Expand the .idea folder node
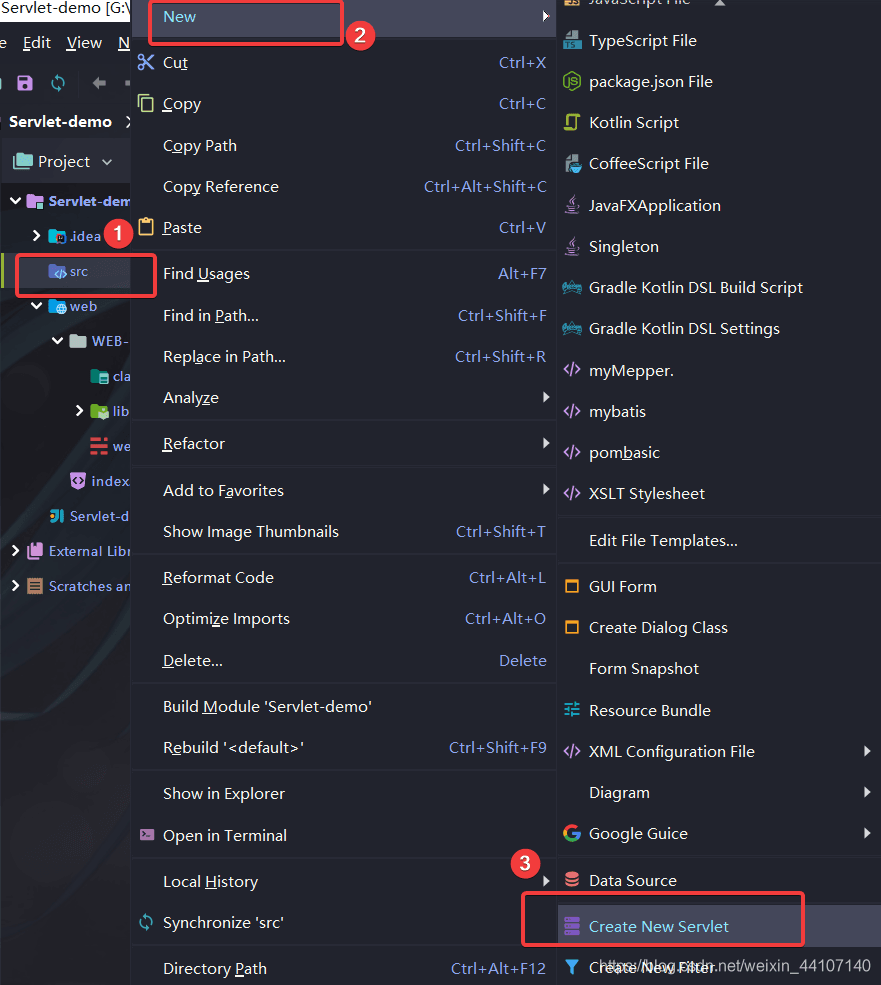 37,236
